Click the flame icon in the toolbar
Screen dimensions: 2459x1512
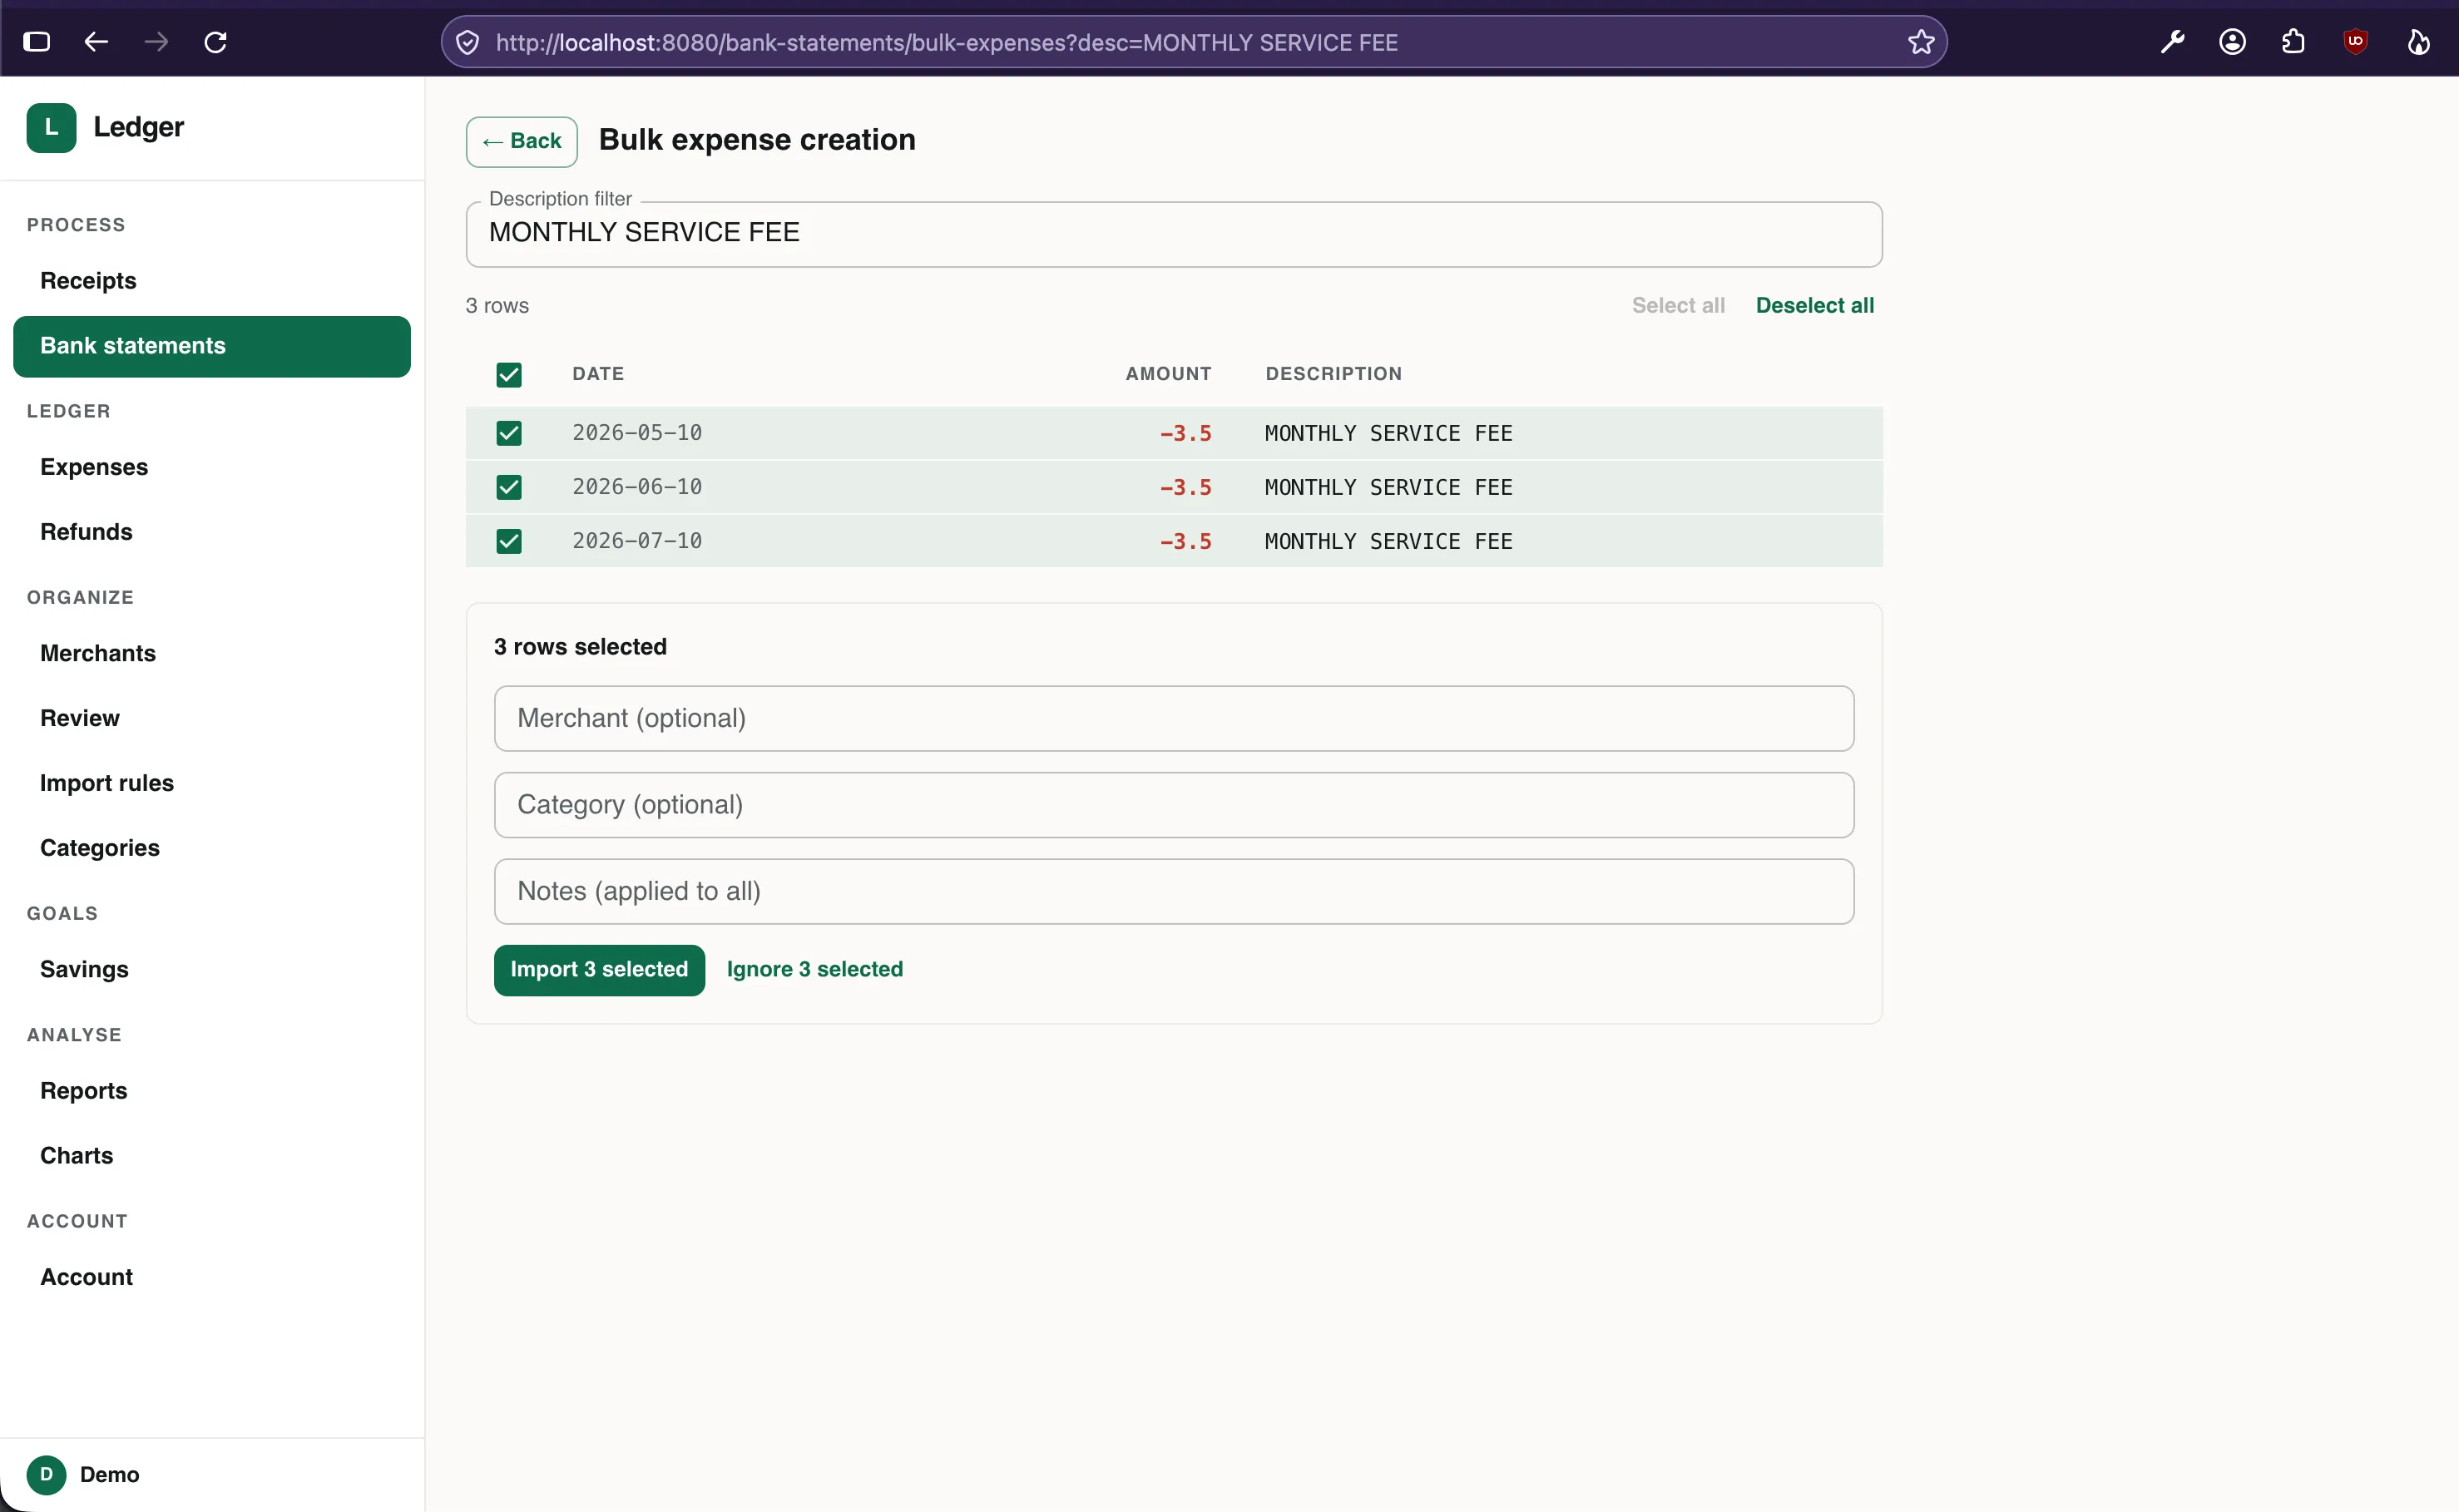pos(2418,42)
